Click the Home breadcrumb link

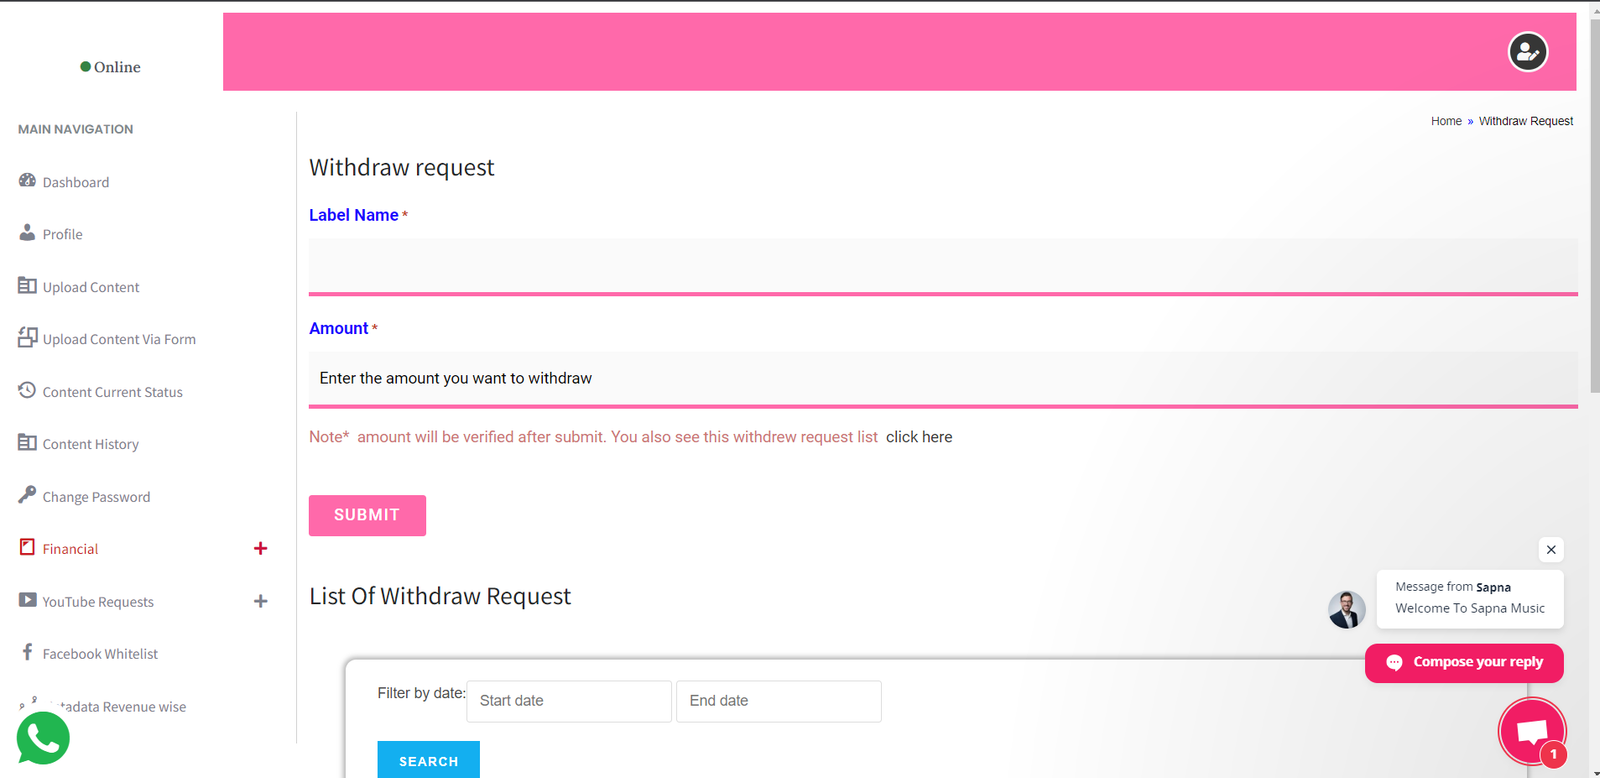pos(1445,121)
